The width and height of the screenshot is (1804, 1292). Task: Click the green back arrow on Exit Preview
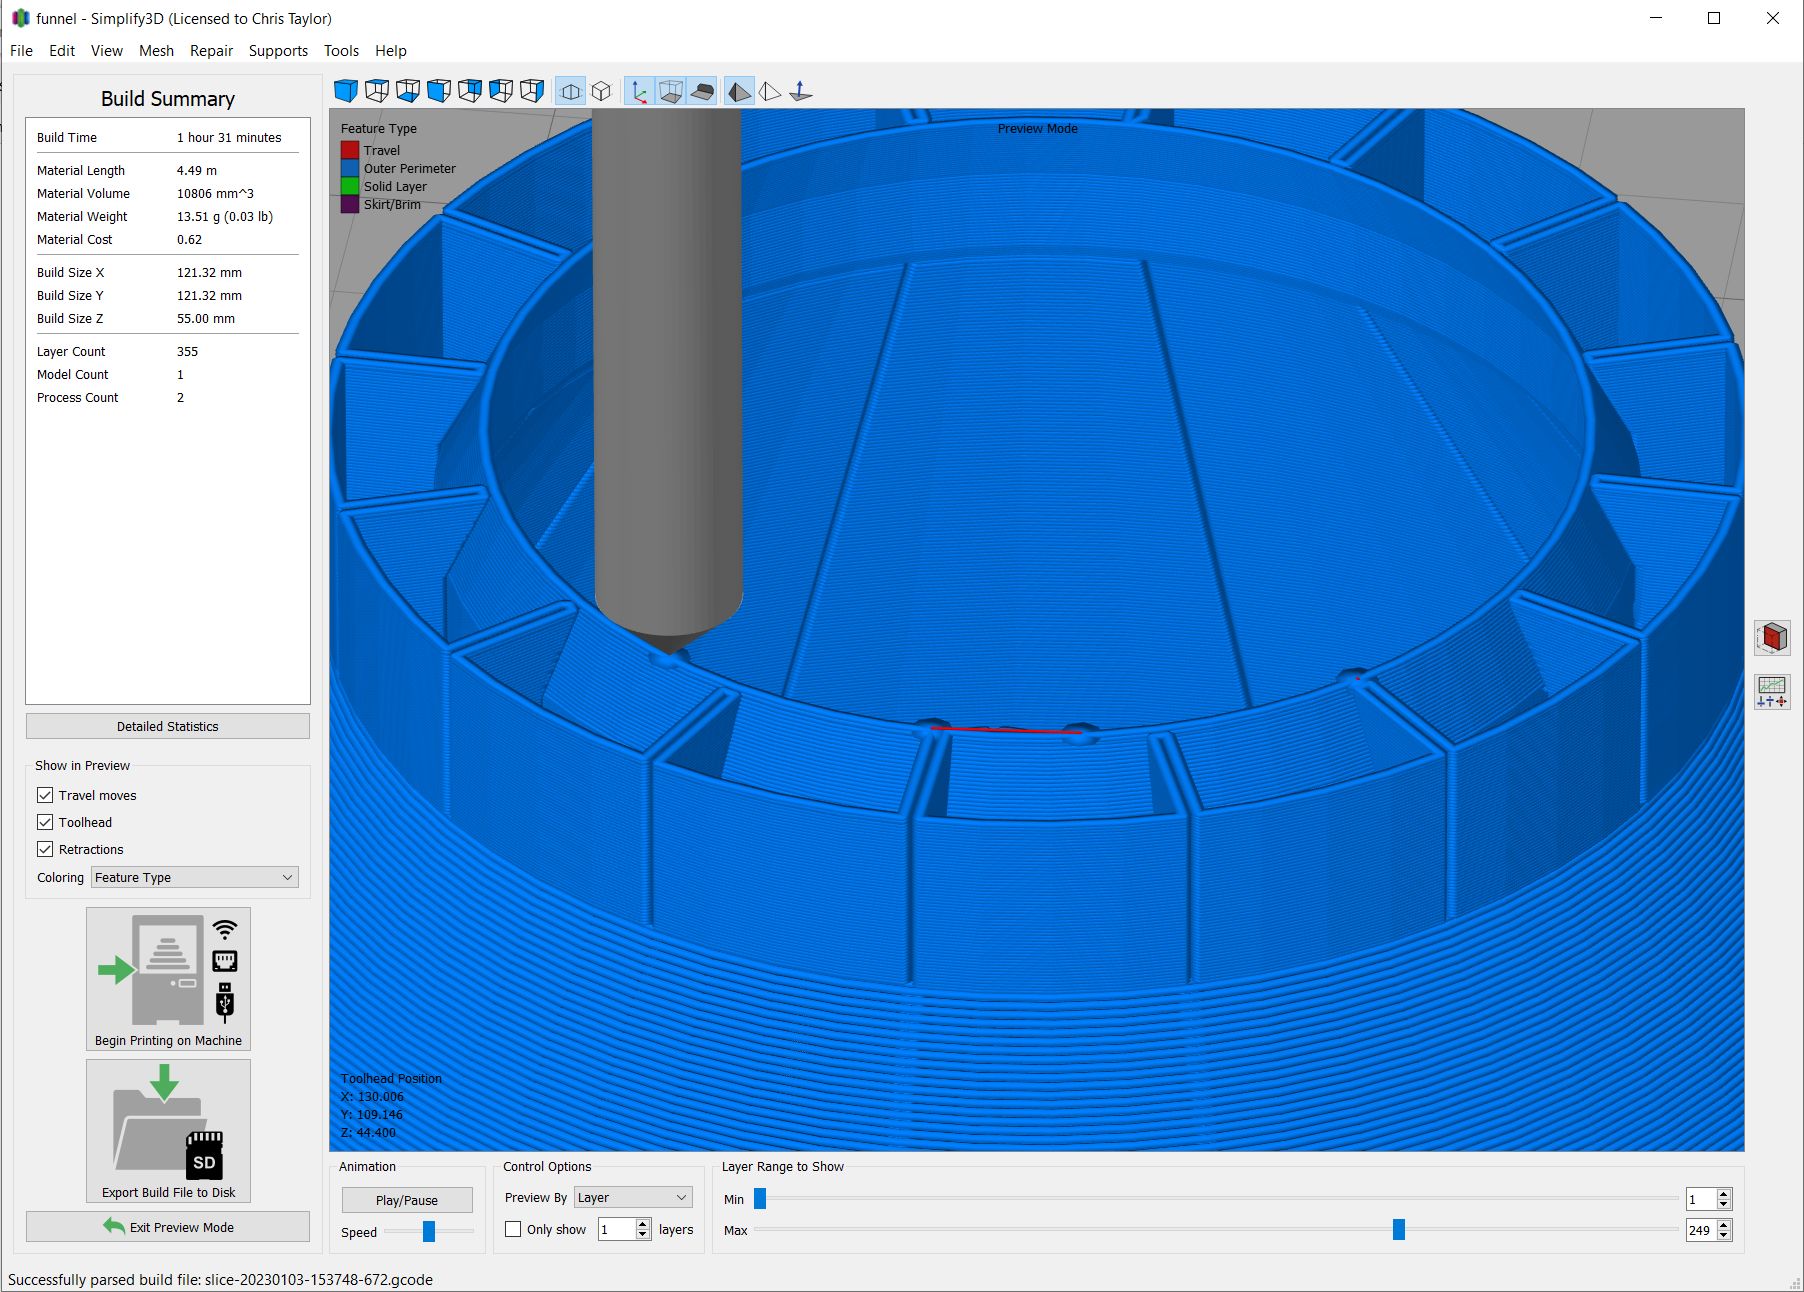113,1226
